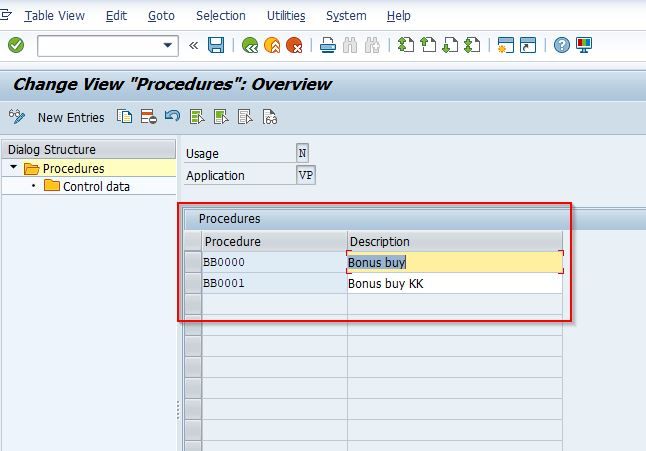Click Customize Local Layout monitor icon
The width and height of the screenshot is (646, 451).
[584, 45]
